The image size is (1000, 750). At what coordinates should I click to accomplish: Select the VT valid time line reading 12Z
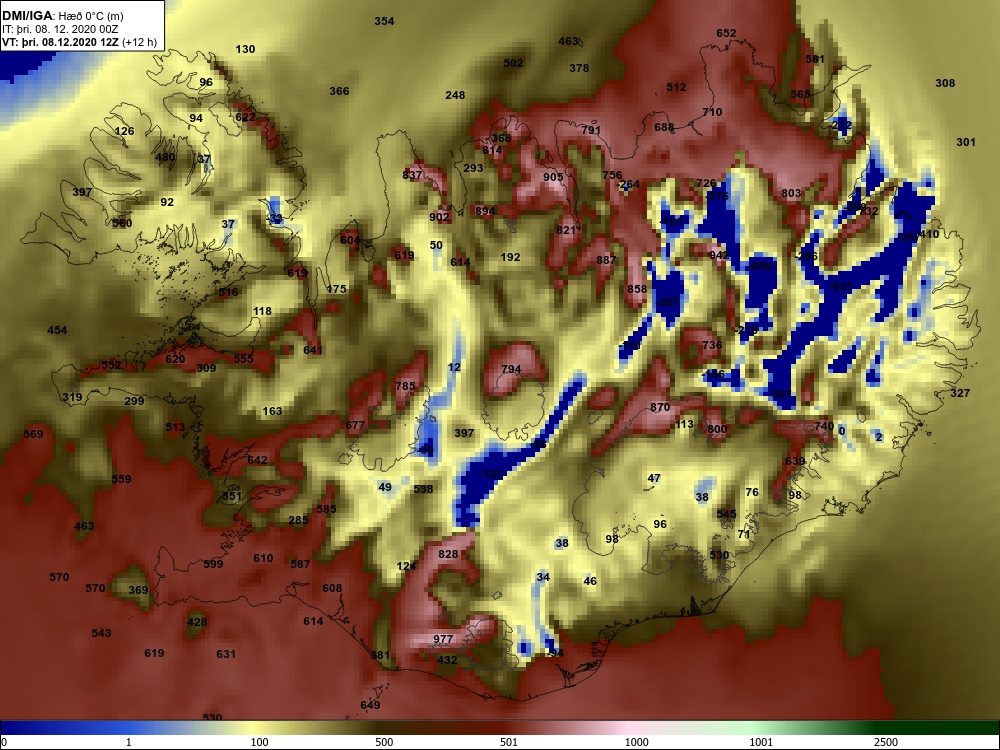point(80,42)
